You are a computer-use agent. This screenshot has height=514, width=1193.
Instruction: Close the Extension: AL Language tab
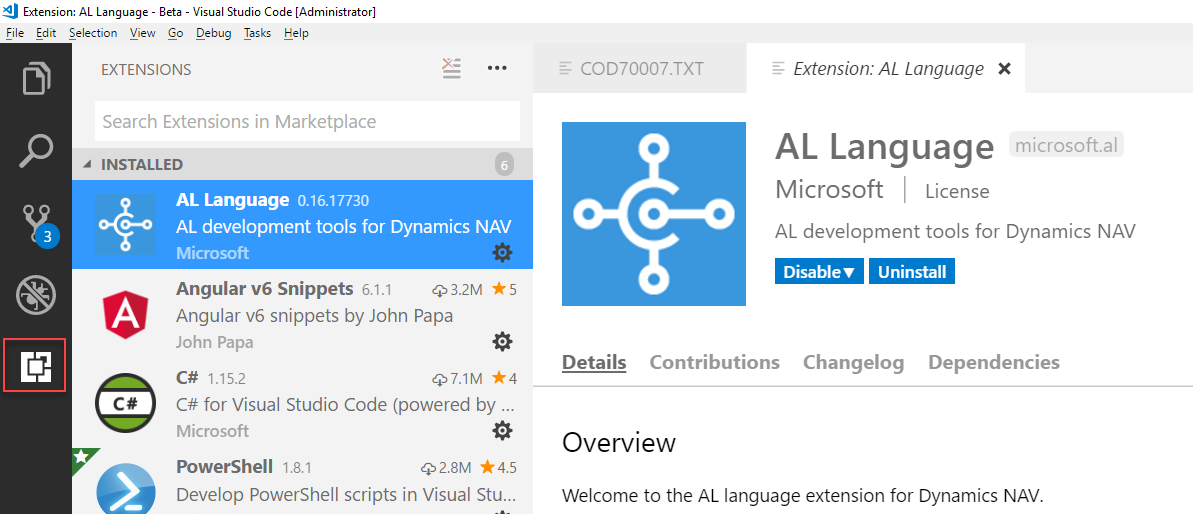[1004, 69]
